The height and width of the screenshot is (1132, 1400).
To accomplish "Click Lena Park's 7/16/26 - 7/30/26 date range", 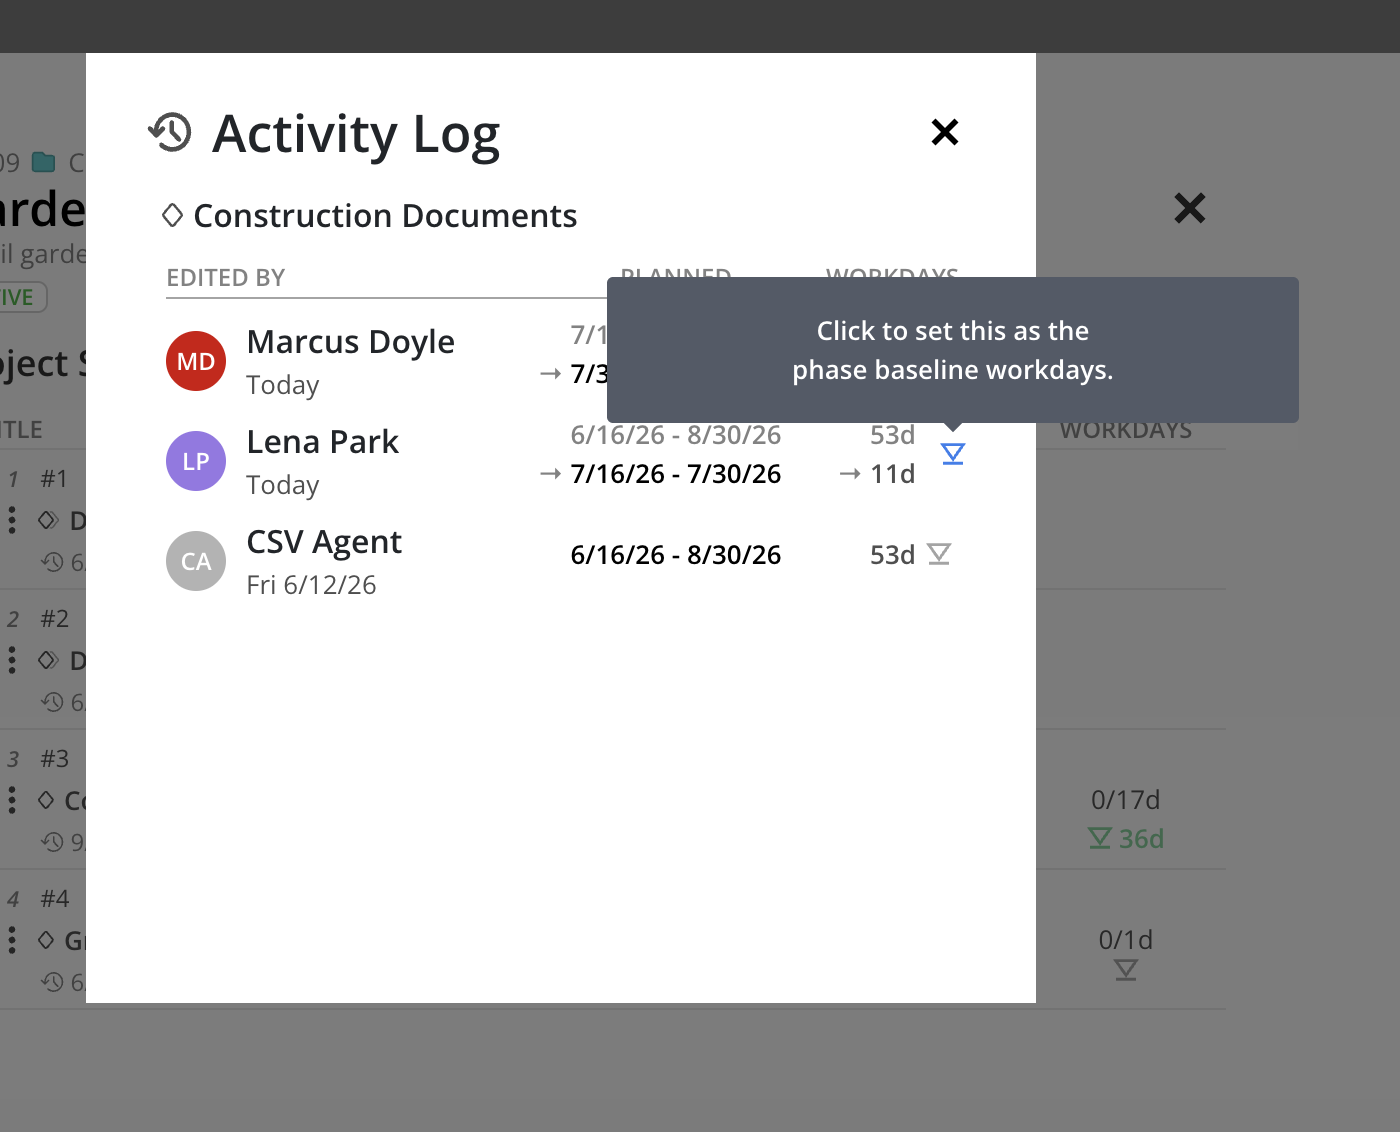I will [676, 474].
